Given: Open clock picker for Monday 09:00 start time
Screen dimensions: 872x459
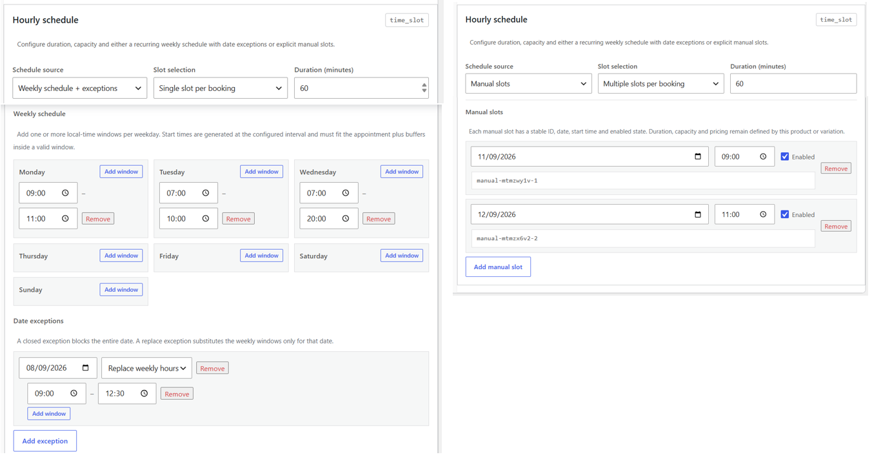Looking at the screenshot, I should click(x=65, y=193).
